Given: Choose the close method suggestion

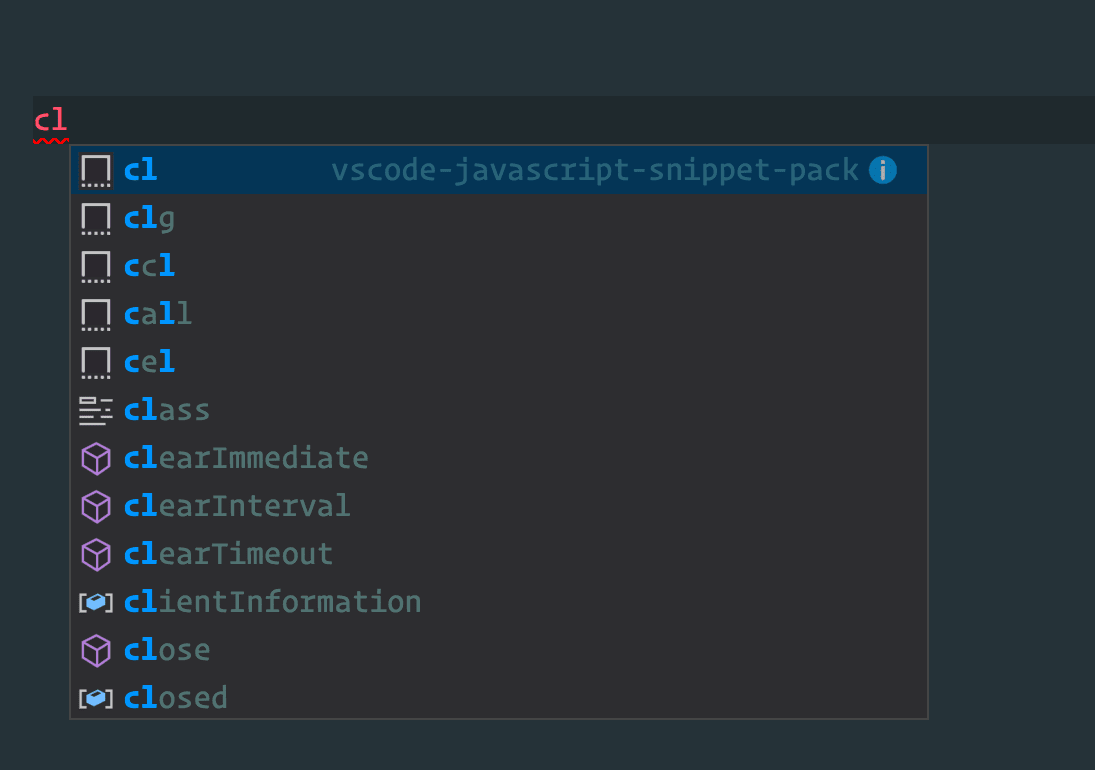Looking at the screenshot, I should point(167,650).
